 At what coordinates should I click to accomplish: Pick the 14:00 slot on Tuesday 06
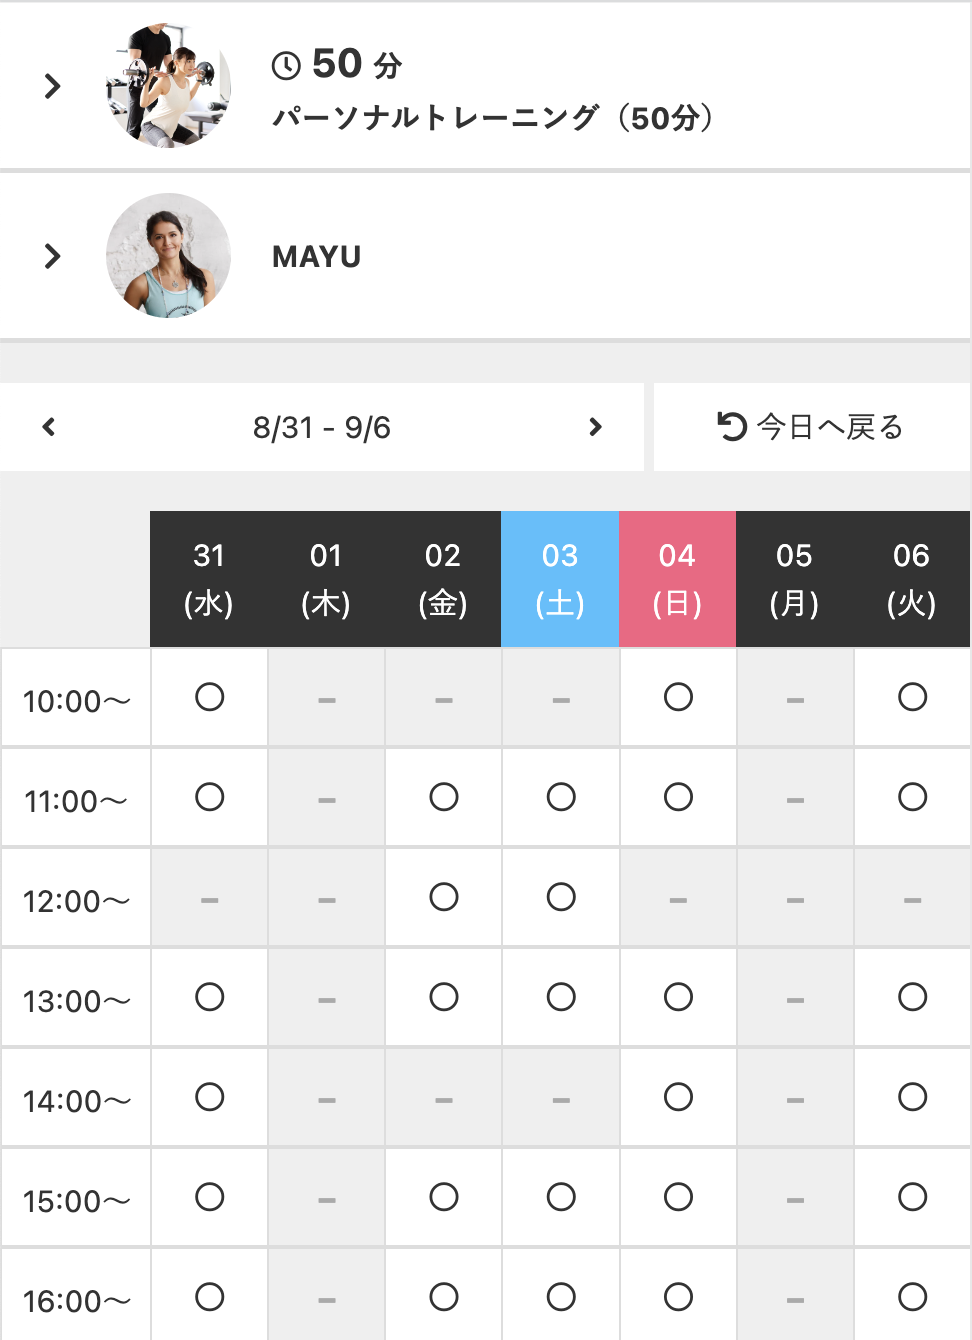[912, 1097]
